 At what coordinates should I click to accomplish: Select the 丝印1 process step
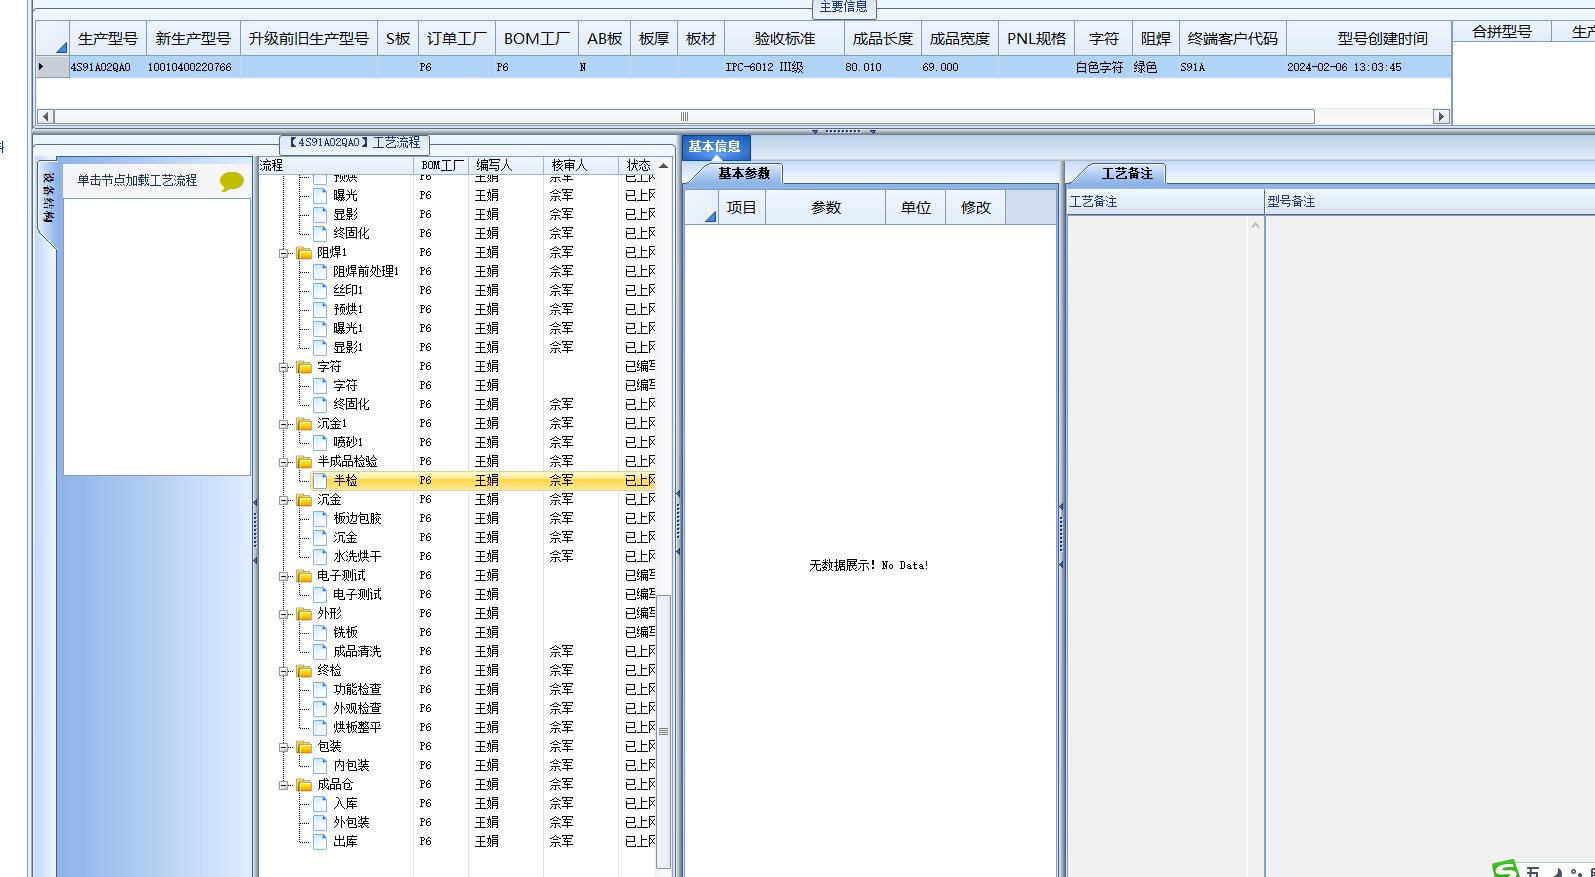(x=348, y=291)
